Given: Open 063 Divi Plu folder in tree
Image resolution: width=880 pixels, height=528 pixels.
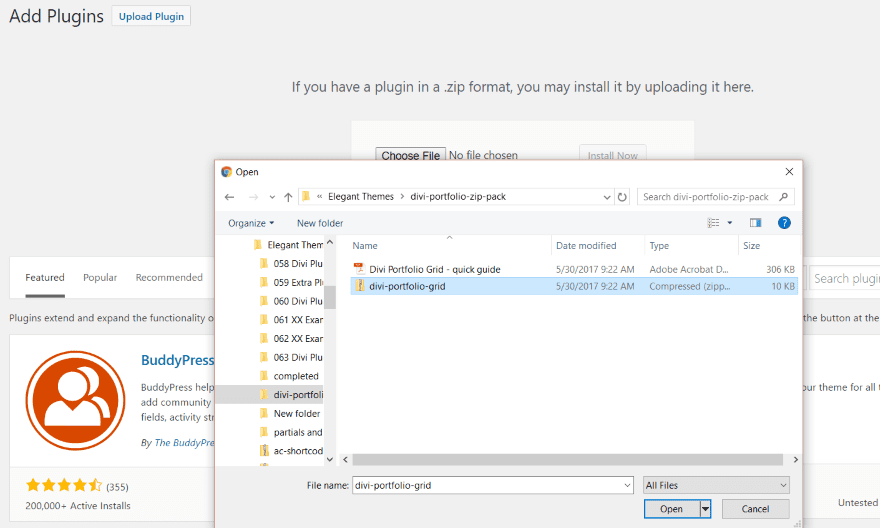Looking at the screenshot, I should point(292,357).
